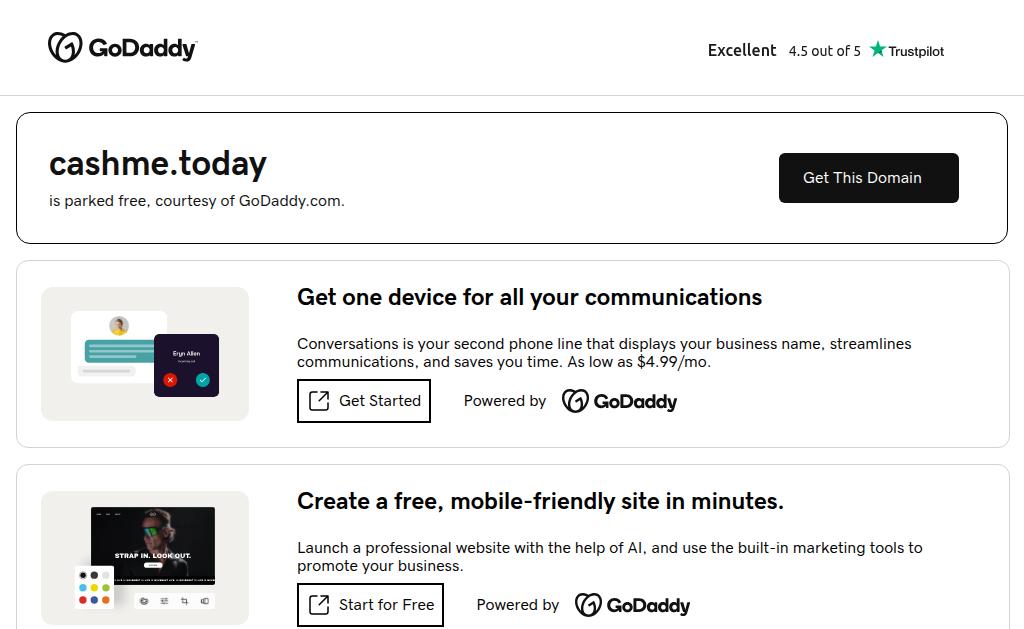1024x629 pixels.
Task: Click the Excellent Trustpilot rating label
Action: pos(742,50)
